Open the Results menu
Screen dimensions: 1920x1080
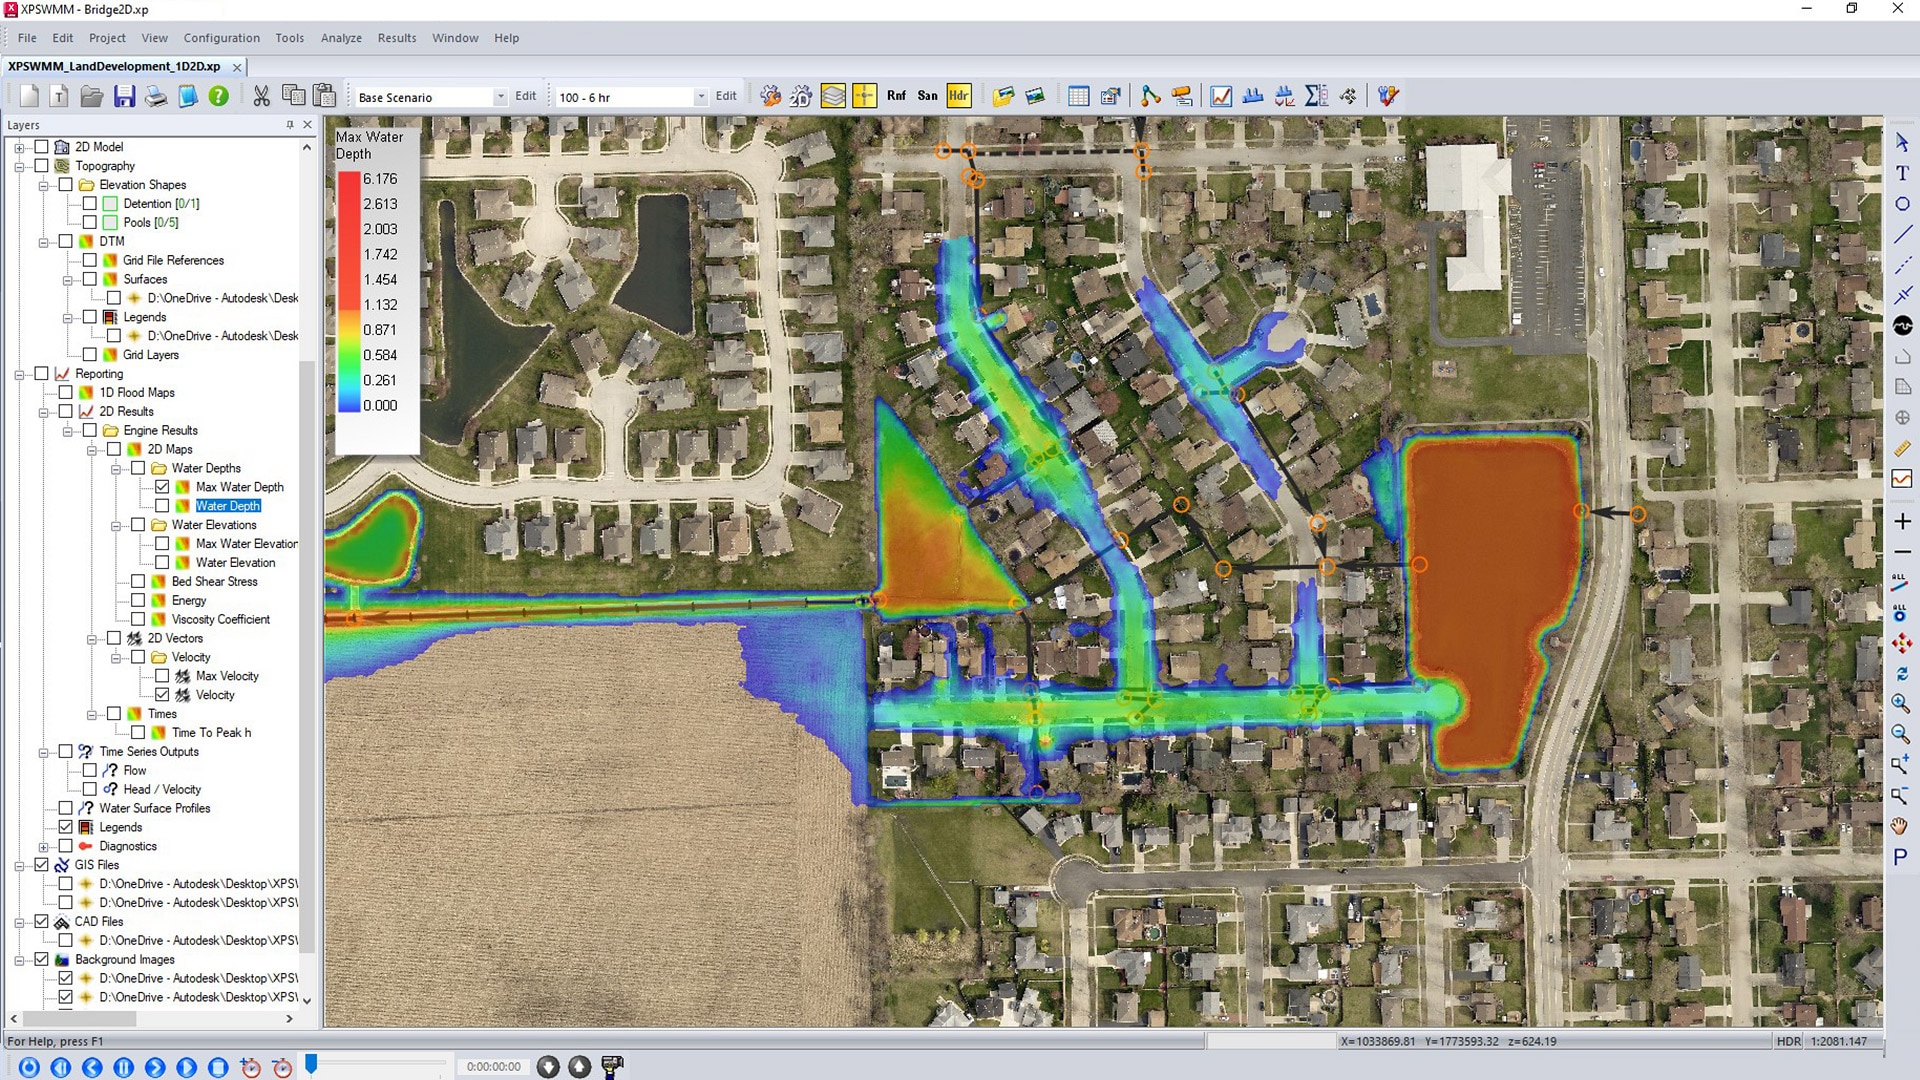[397, 38]
